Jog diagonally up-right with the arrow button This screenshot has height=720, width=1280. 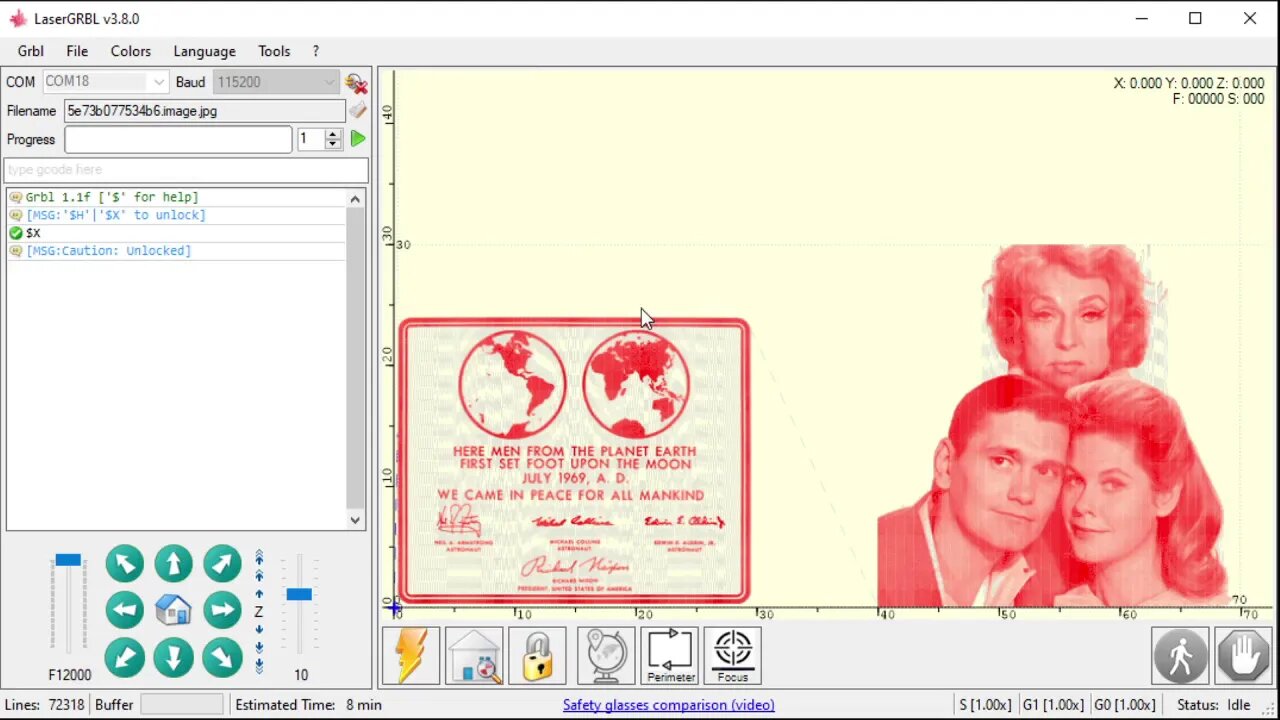[x=222, y=564]
